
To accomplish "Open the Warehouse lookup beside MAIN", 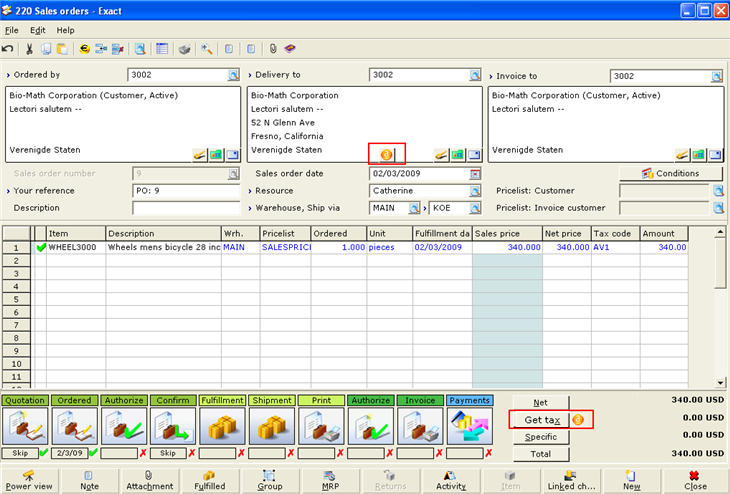I will 414,208.
